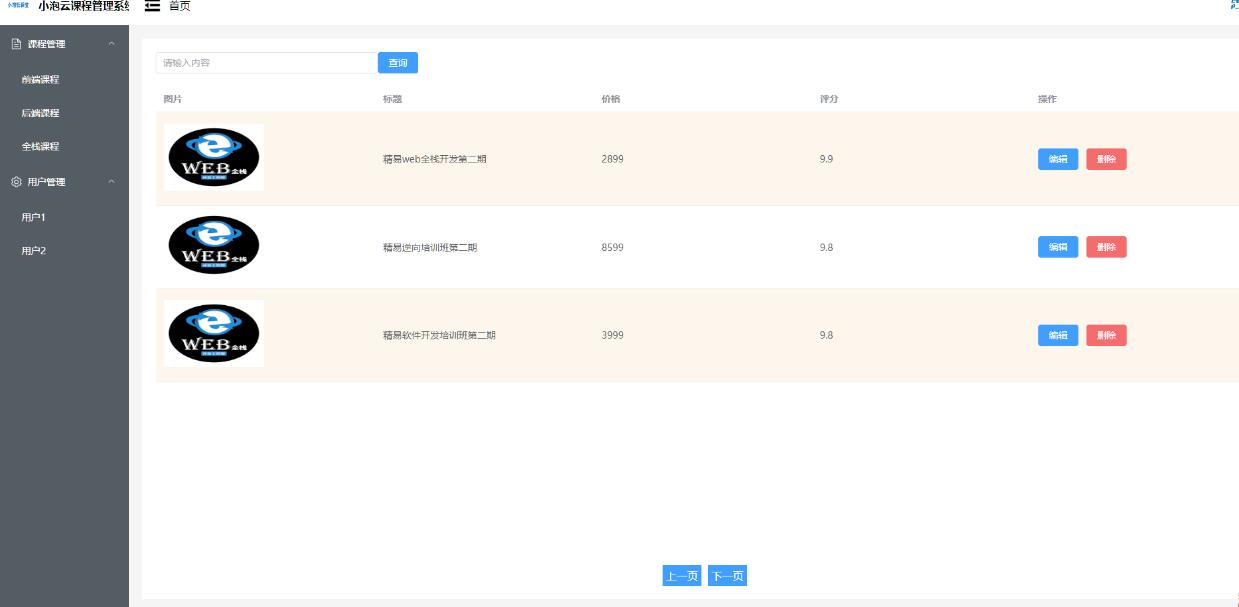
Task: Click the document icon beside 课程管理
Action: click(x=16, y=44)
